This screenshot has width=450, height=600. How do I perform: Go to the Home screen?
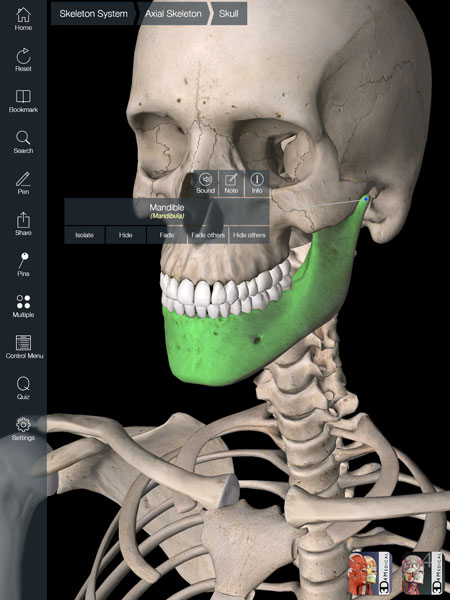23,19
